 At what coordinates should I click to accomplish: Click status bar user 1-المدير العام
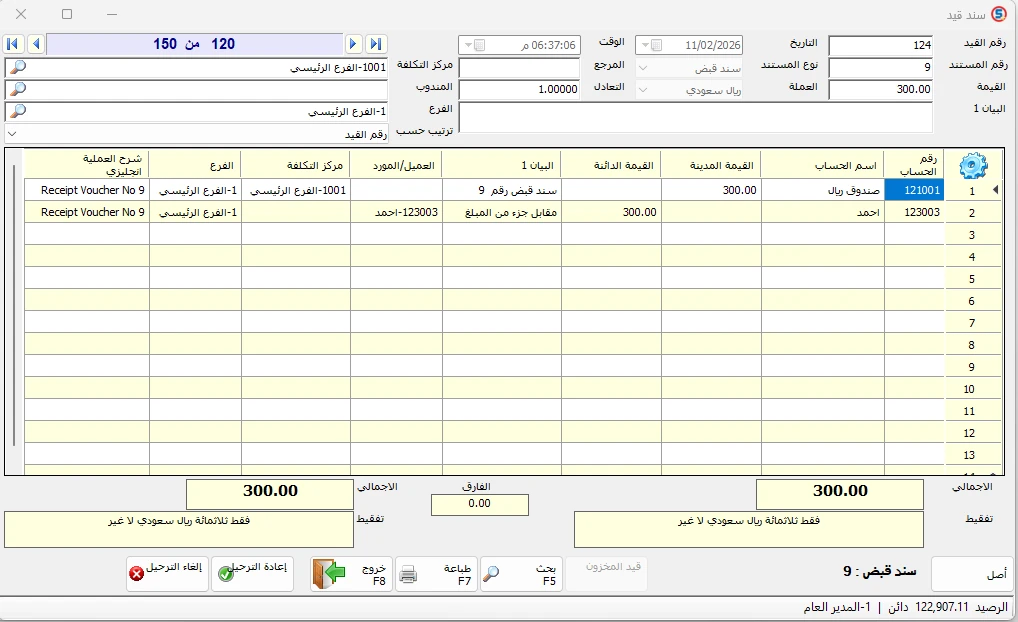tap(836, 607)
